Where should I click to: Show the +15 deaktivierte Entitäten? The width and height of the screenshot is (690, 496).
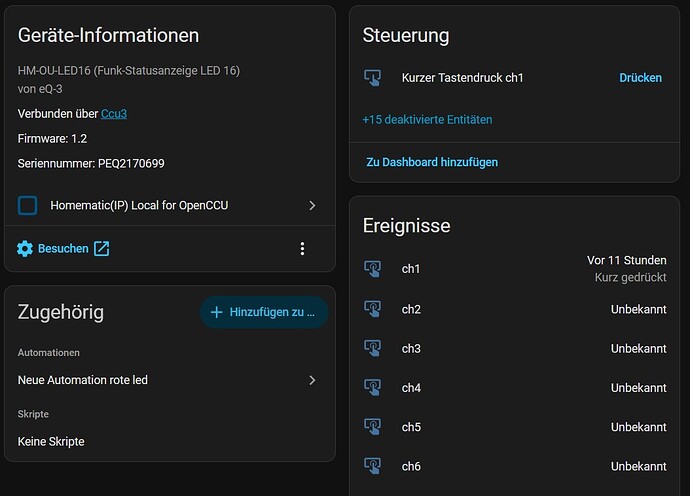427,120
